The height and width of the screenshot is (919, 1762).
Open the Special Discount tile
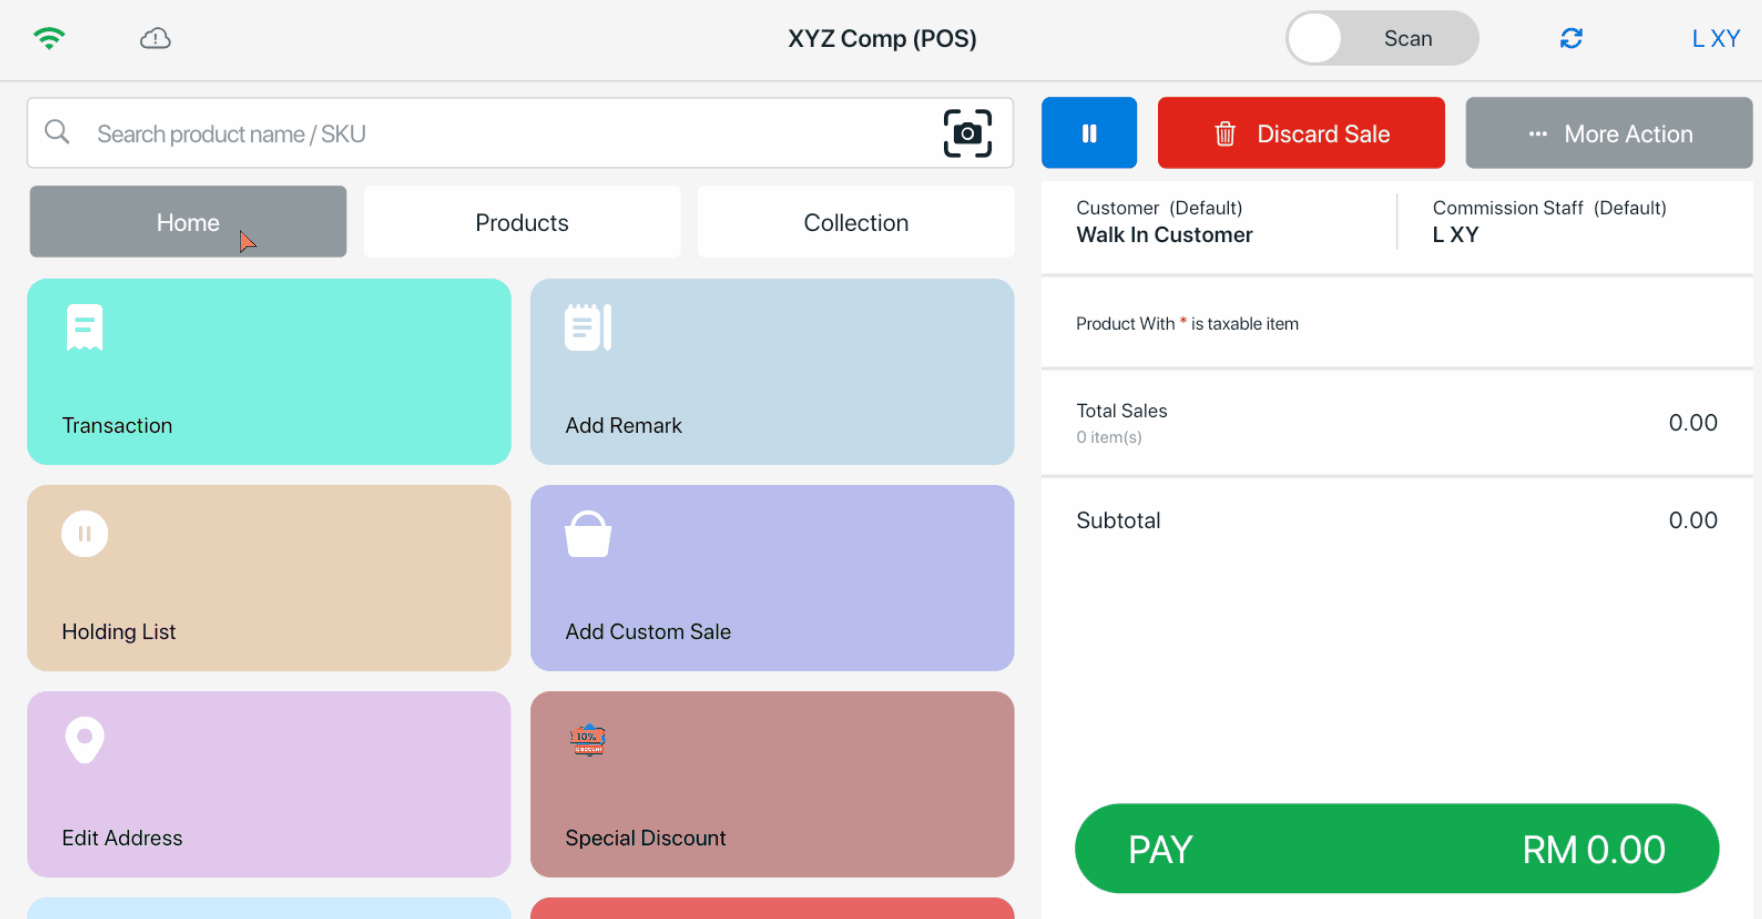click(772, 784)
